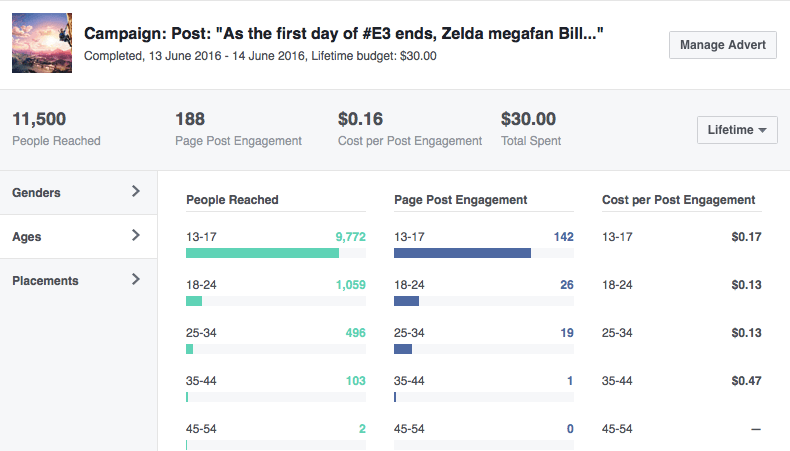The height and width of the screenshot is (451, 790).
Task: Click the 13-17 Page Post Engagement blue bar
Action: (x=462, y=253)
